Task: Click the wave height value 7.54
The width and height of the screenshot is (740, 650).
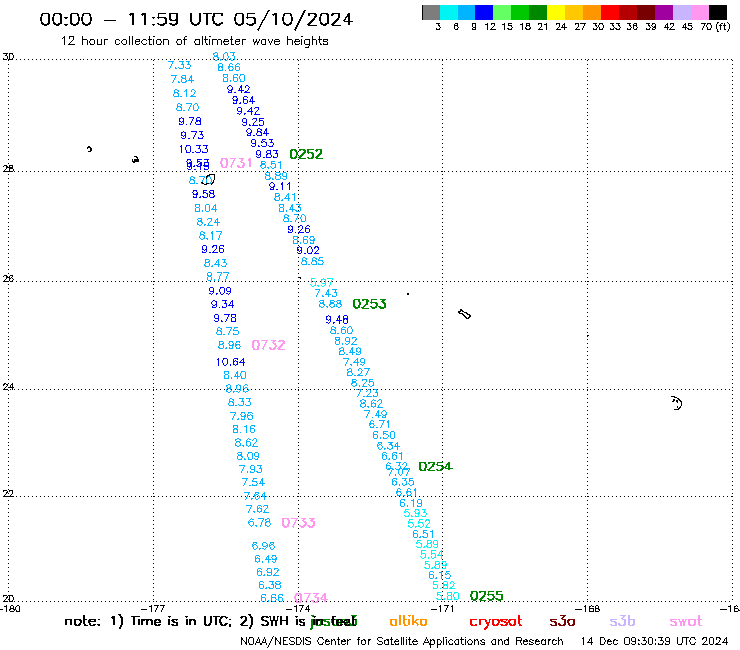Action: [253, 482]
